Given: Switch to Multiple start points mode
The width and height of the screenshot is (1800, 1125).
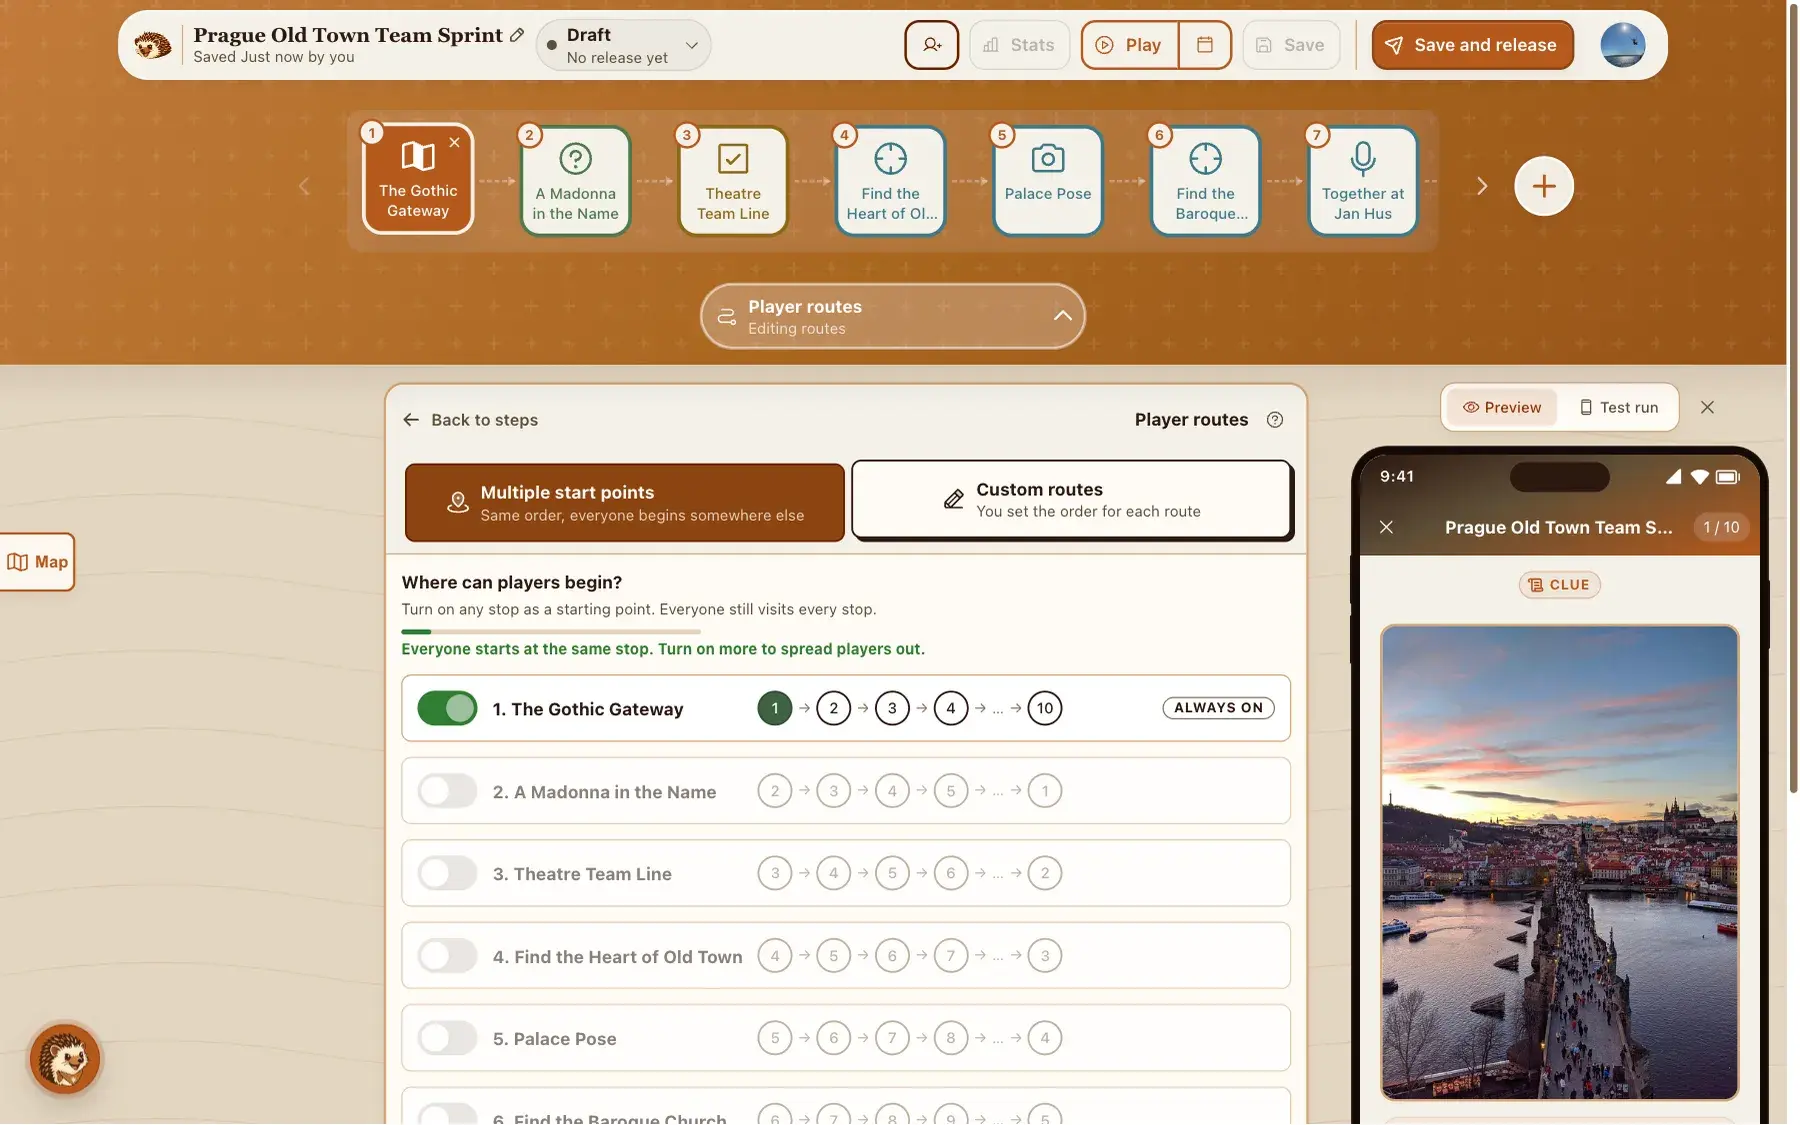Looking at the screenshot, I should pos(624,502).
